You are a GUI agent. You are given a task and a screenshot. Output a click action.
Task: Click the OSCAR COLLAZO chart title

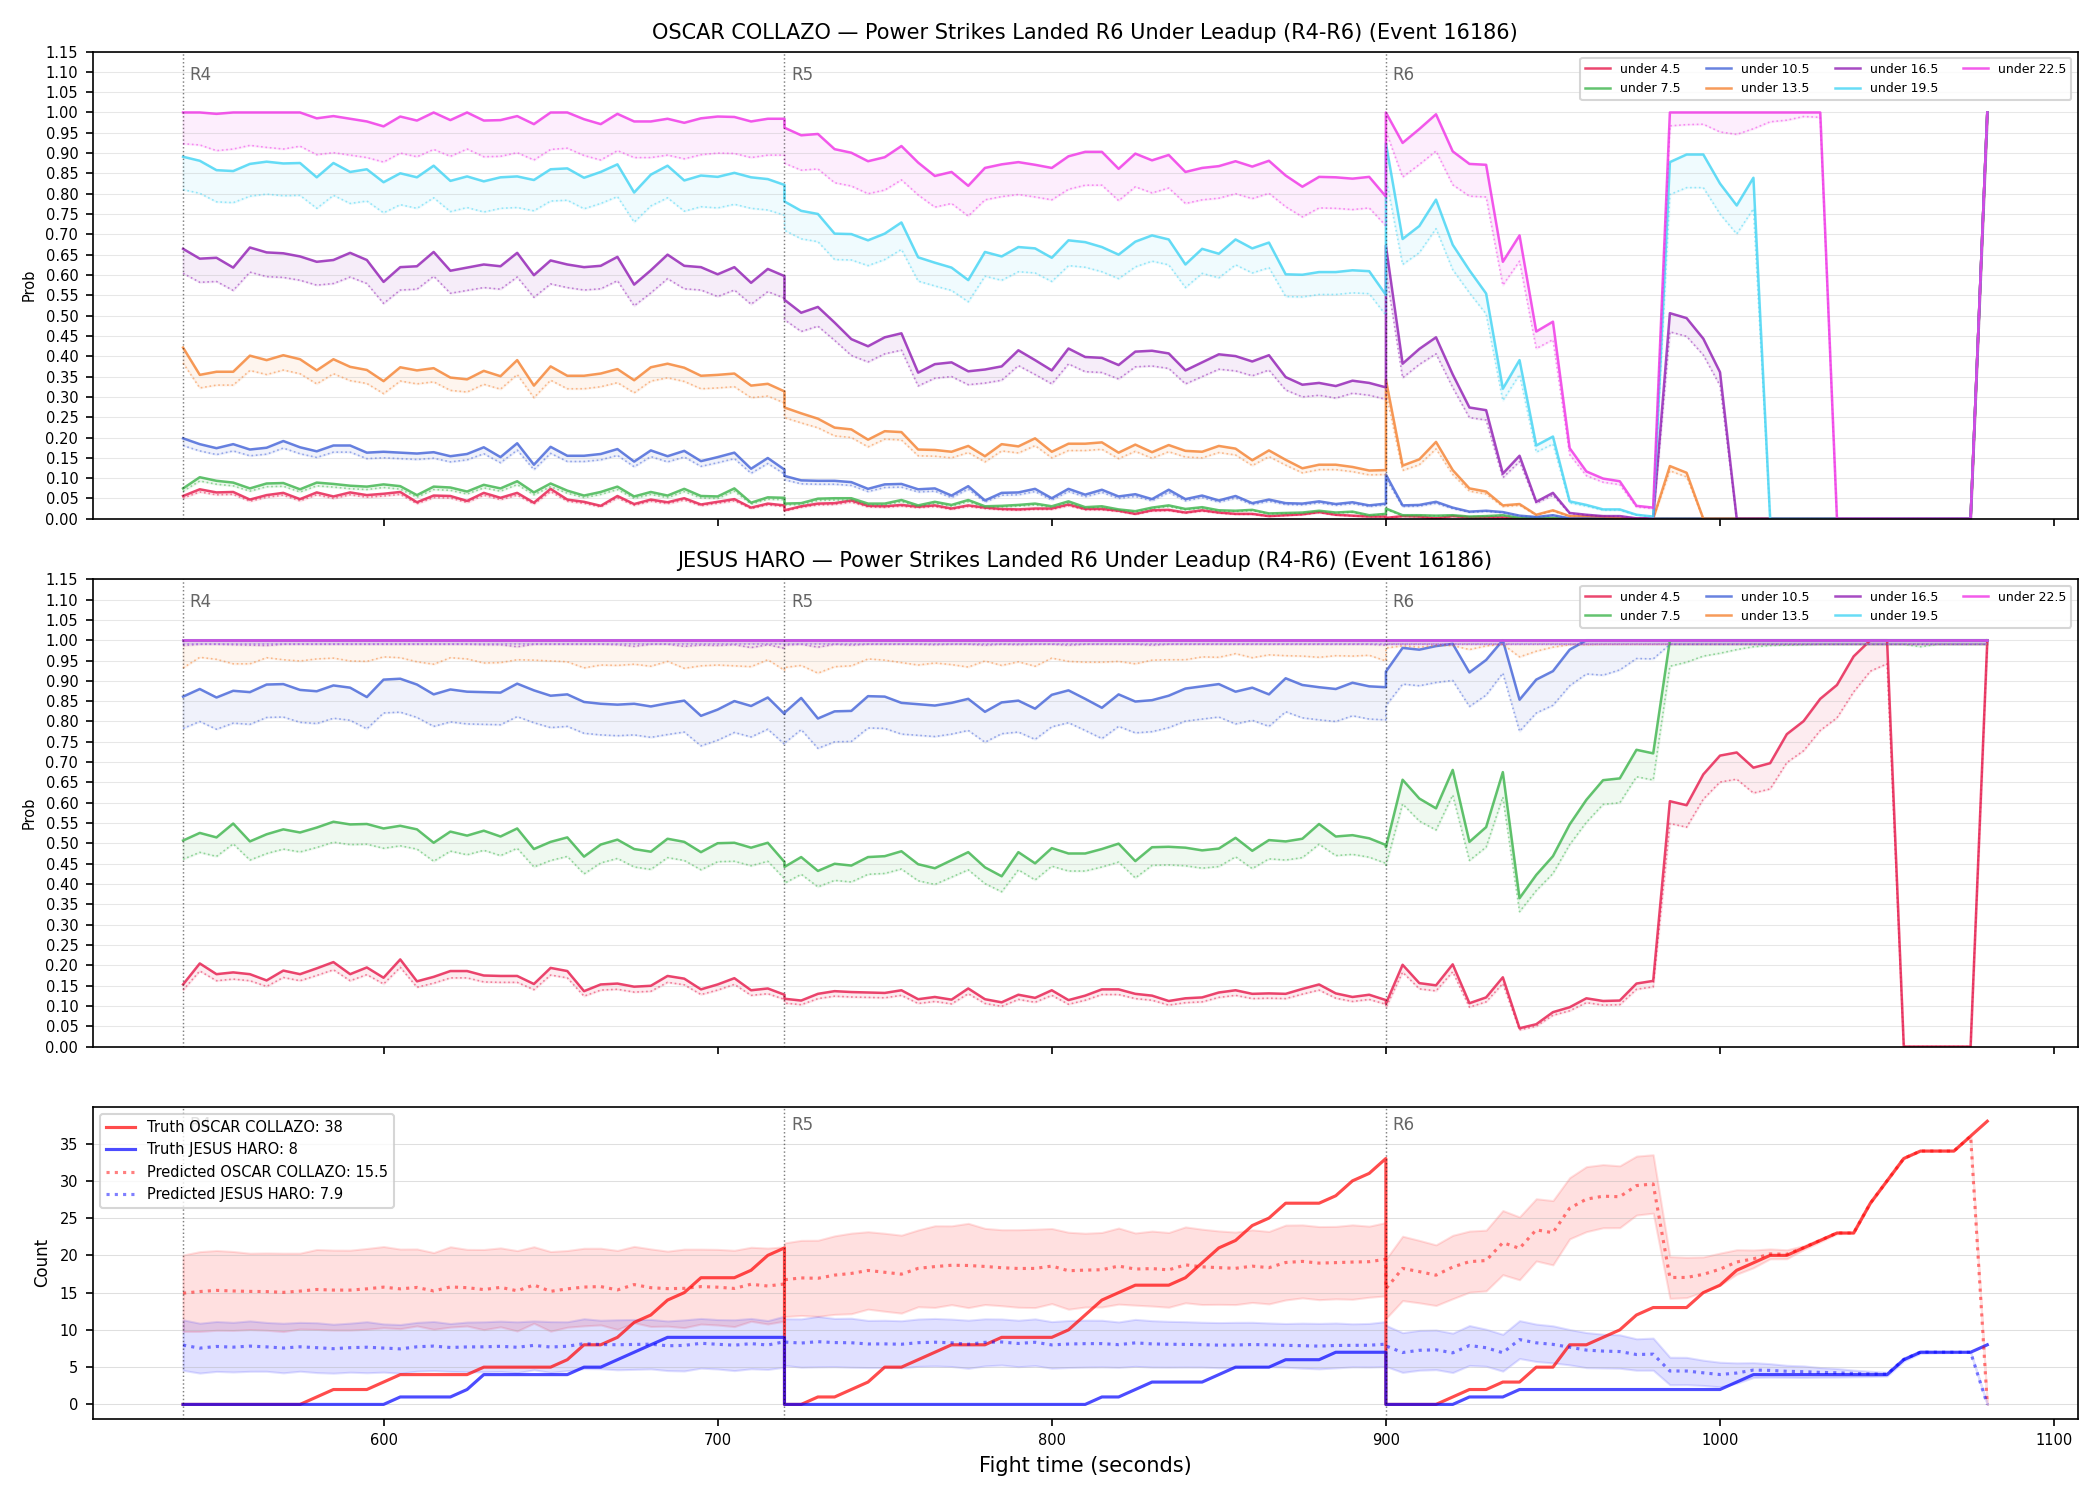click(x=1084, y=32)
